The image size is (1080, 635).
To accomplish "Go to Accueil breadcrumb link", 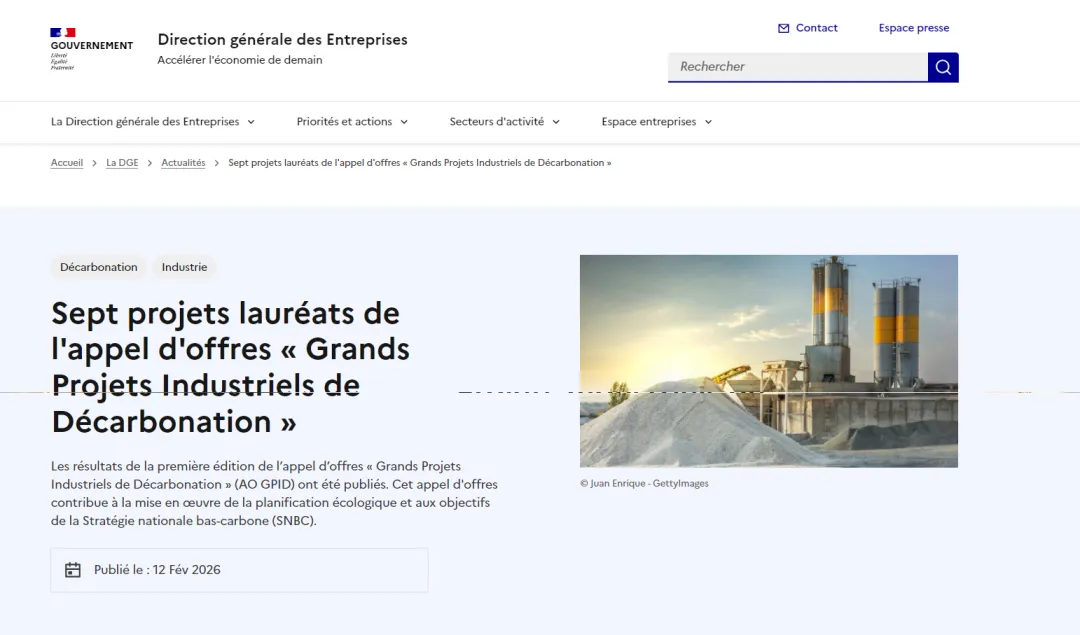I will coord(67,163).
